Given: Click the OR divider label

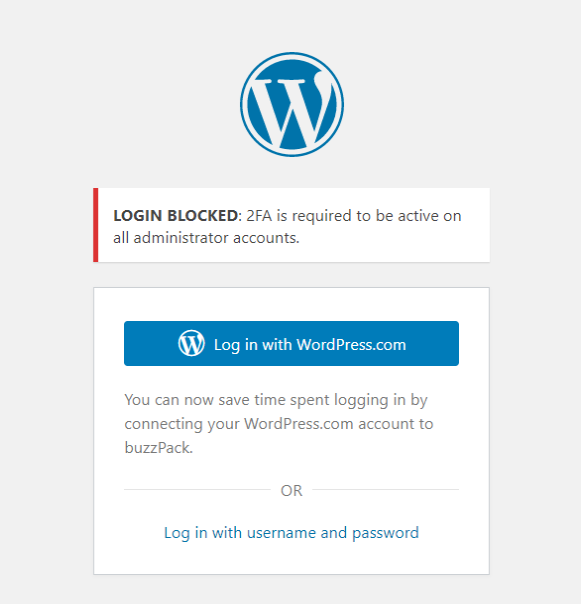Looking at the screenshot, I should click(x=291, y=490).
